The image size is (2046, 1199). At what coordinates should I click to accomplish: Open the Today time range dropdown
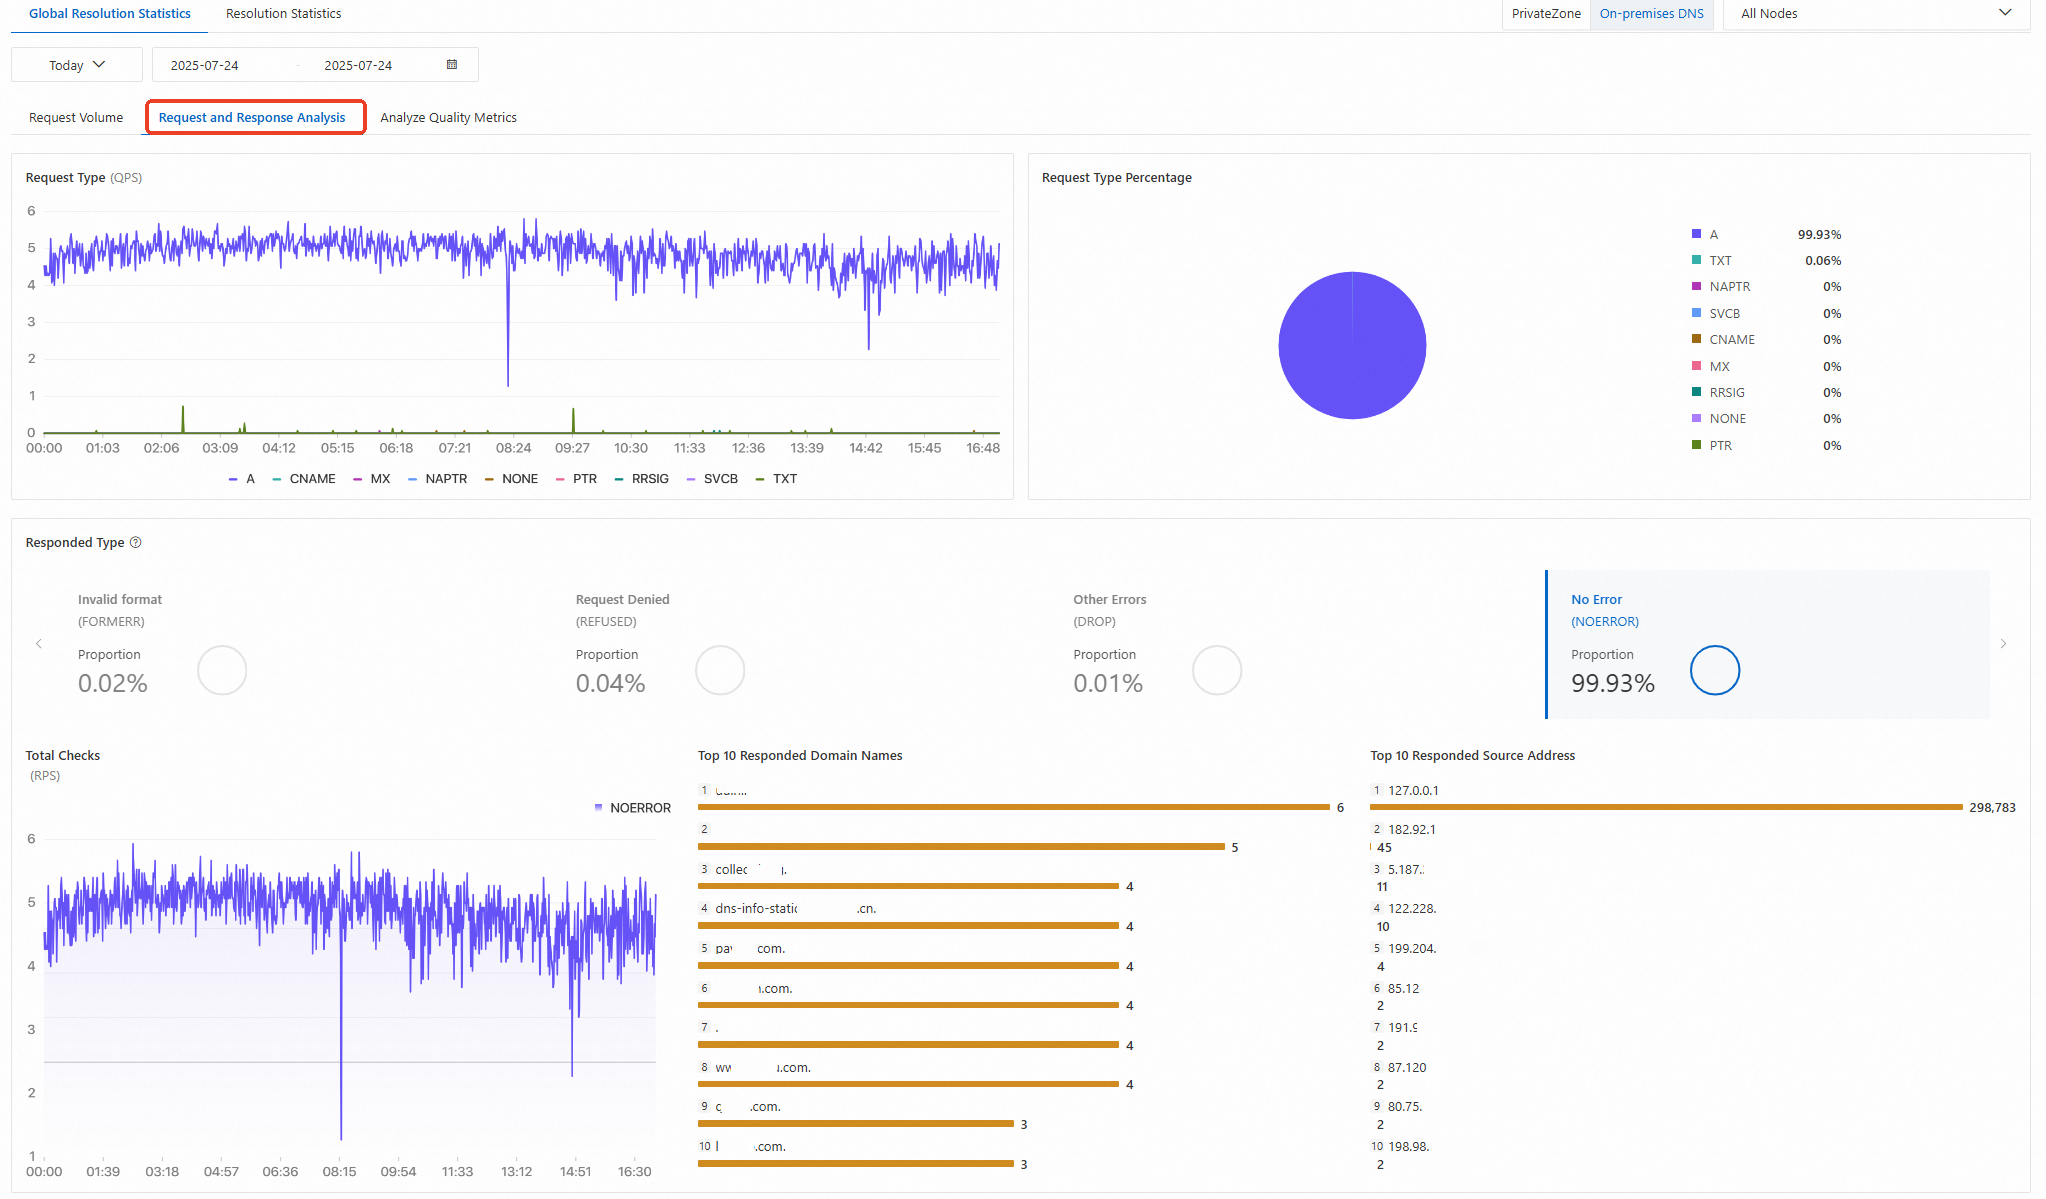point(77,65)
